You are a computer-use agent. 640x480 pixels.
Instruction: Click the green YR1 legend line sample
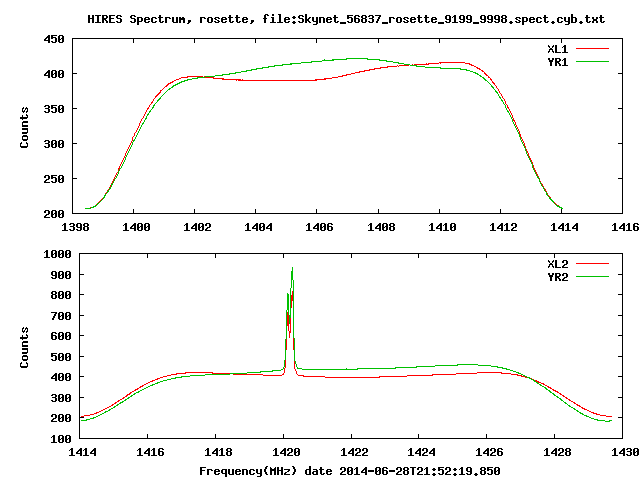point(592,62)
